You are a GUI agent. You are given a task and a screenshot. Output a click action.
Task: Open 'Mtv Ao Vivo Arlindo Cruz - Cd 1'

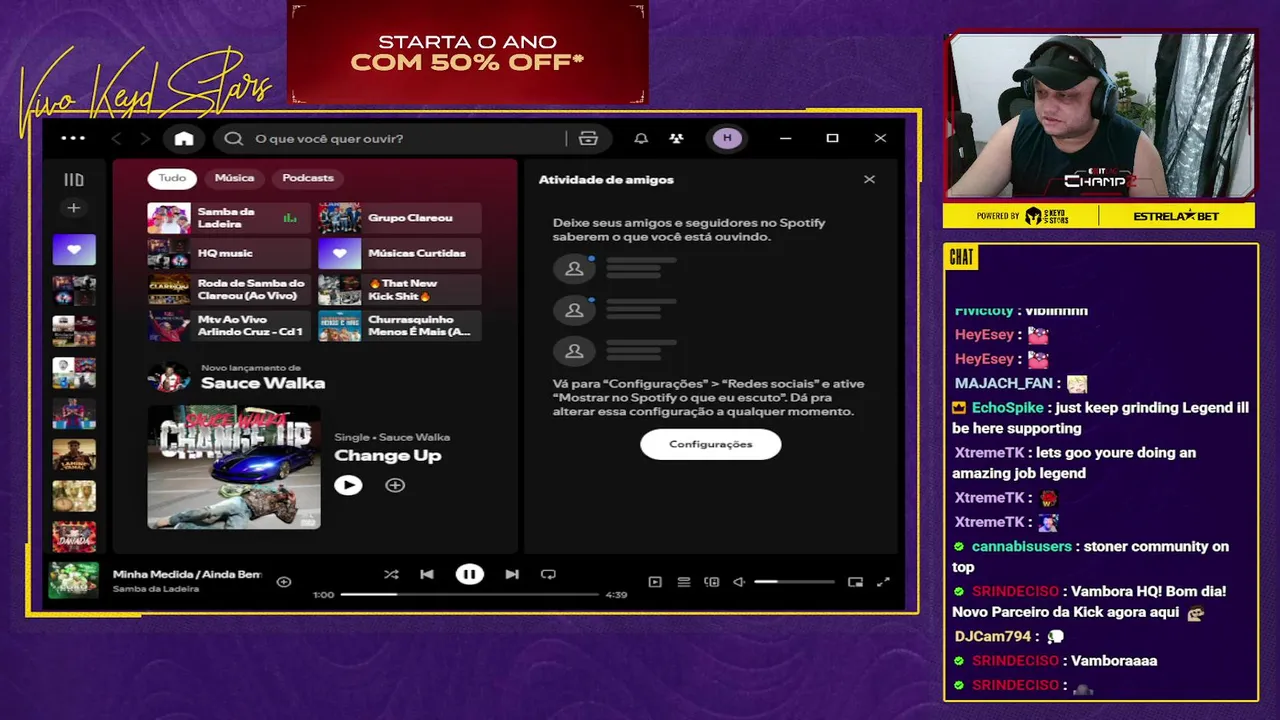(x=229, y=326)
